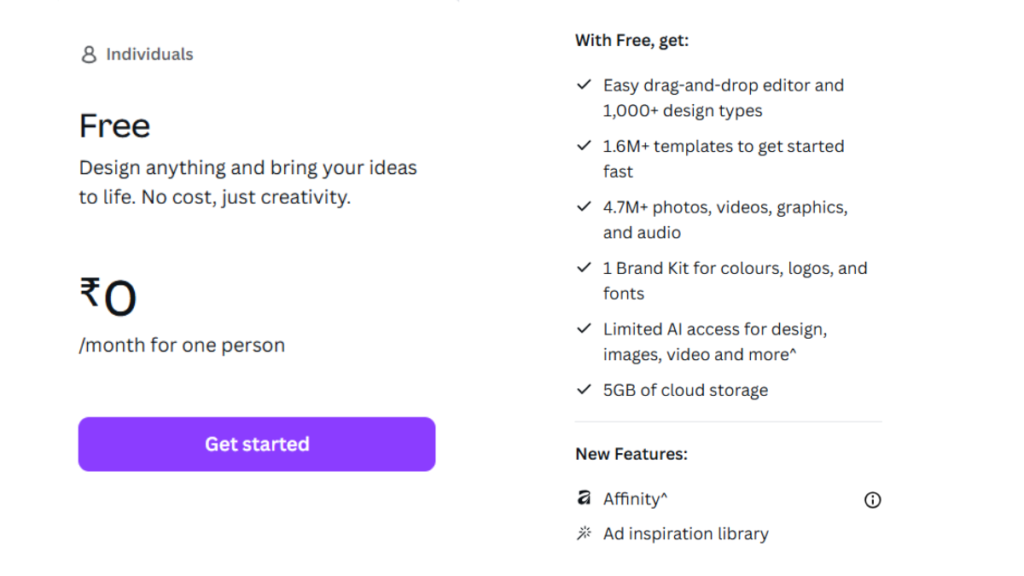
Task: Click the checkmark beside drag-and-drop editor feature
Action: point(584,84)
